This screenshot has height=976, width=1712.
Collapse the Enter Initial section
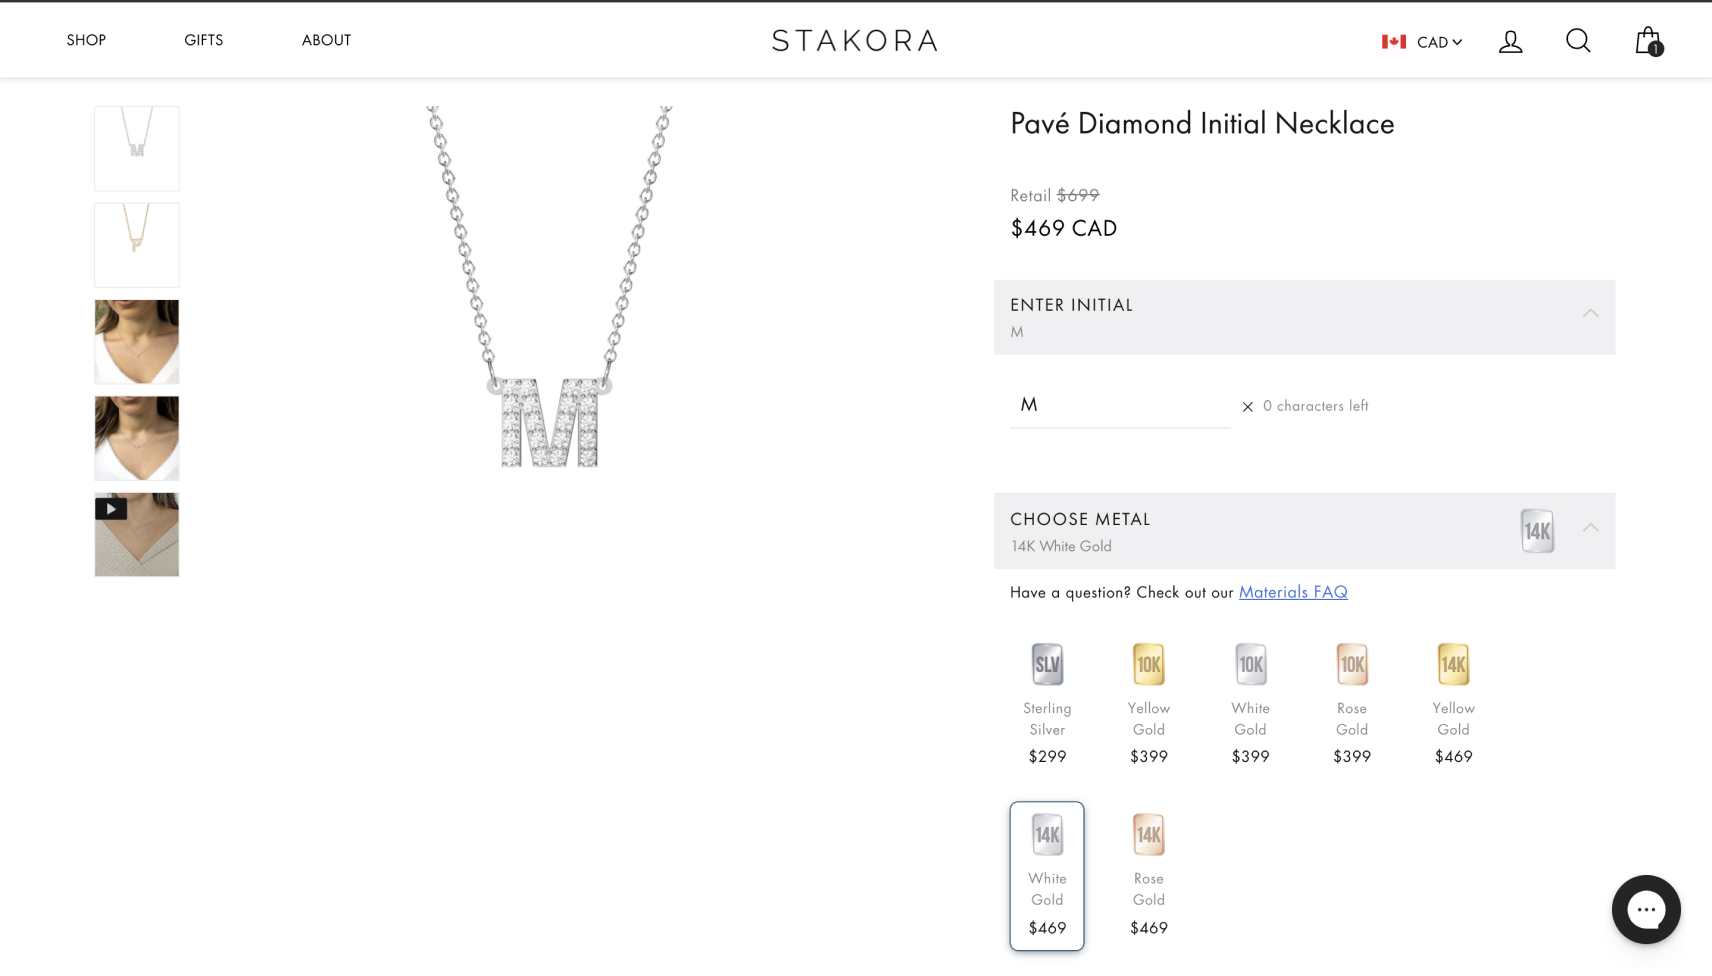pos(1590,314)
